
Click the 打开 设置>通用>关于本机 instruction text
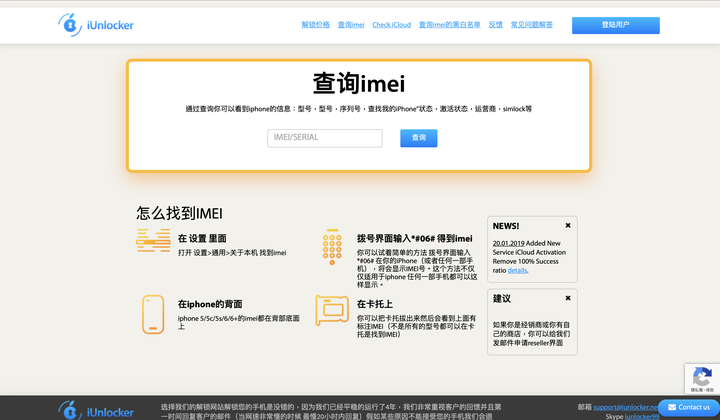232,253
